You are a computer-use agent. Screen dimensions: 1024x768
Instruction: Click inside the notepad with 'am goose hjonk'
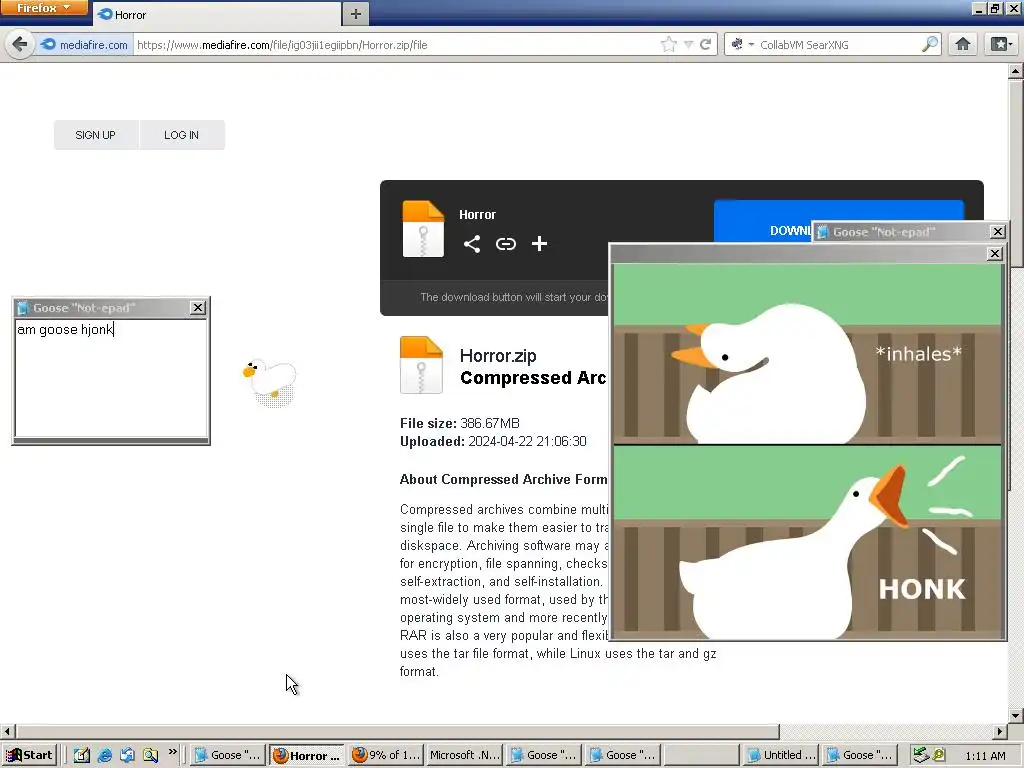(111, 379)
